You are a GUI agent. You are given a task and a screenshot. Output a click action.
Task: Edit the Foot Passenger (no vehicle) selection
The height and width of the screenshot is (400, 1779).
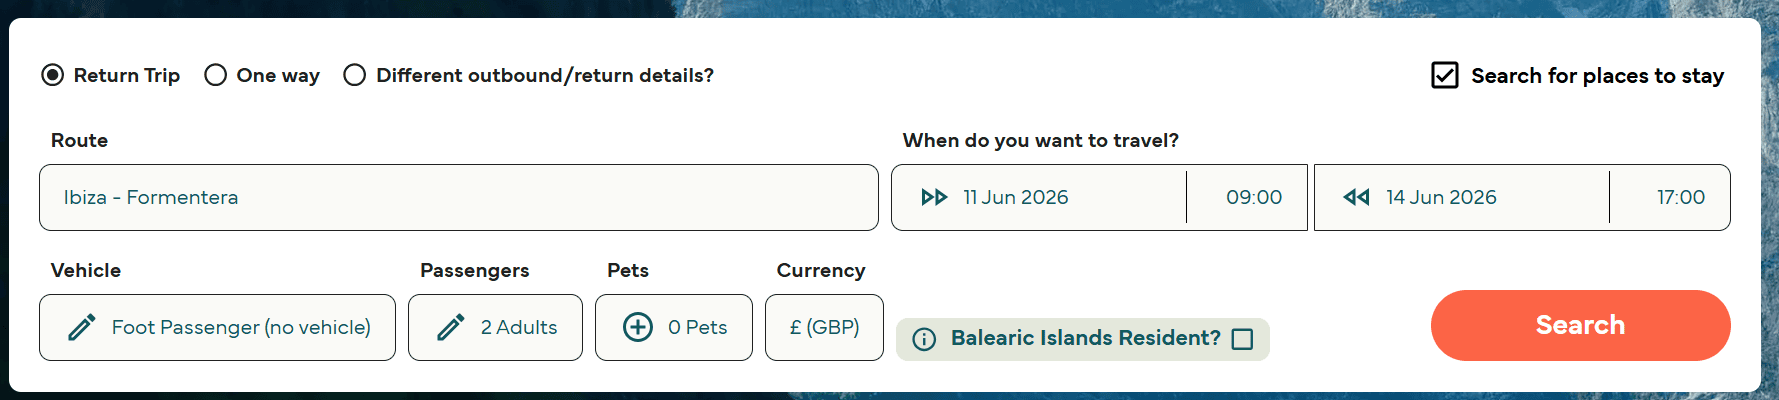tap(217, 327)
